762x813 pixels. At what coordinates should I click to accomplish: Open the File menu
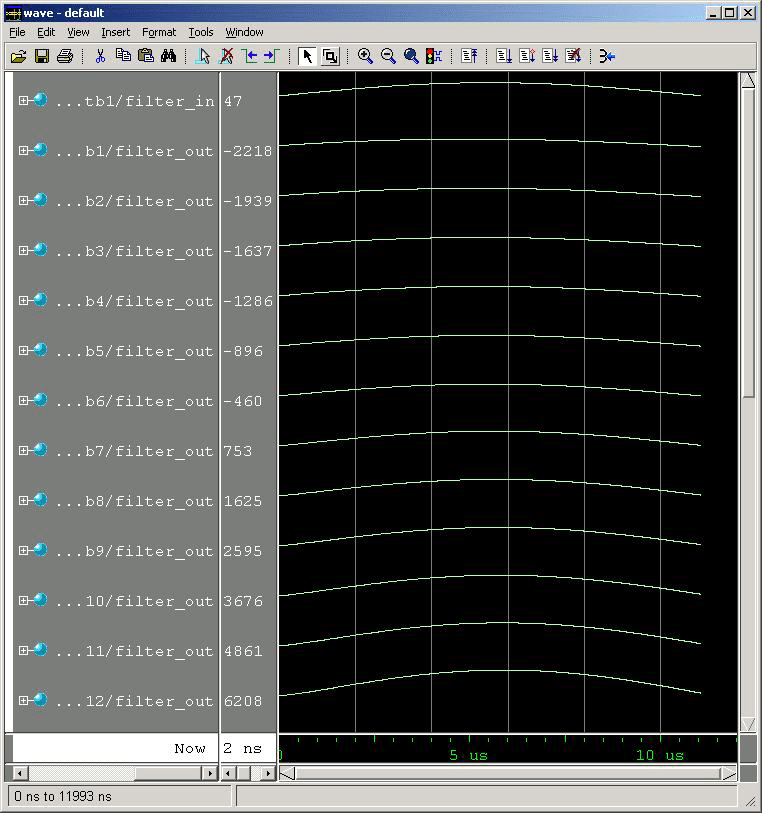(x=17, y=32)
